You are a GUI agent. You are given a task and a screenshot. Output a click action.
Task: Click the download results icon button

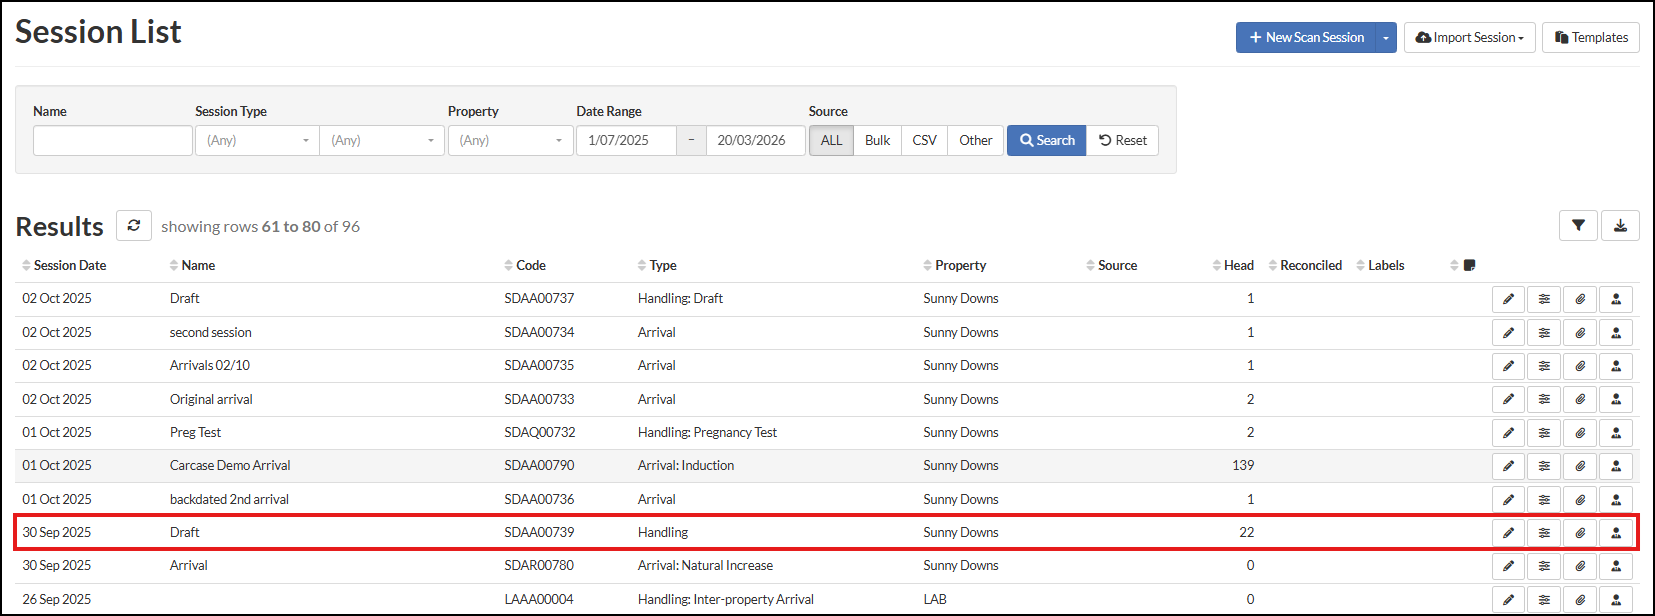[x=1620, y=226]
